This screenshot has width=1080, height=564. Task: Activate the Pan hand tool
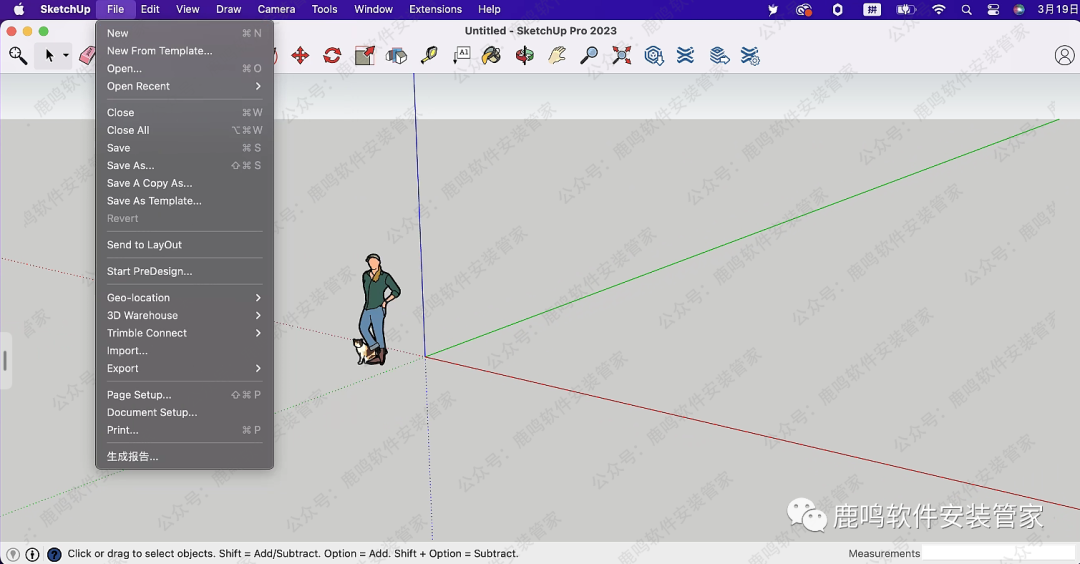click(x=557, y=56)
